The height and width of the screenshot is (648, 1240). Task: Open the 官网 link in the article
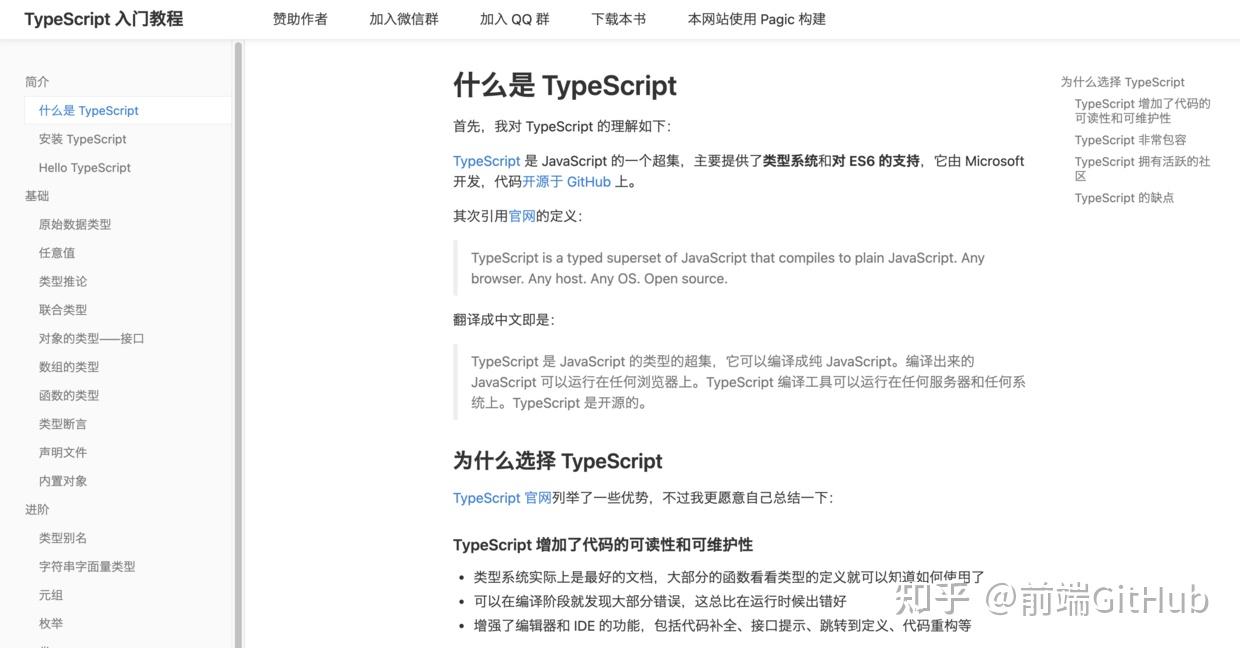(521, 216)
